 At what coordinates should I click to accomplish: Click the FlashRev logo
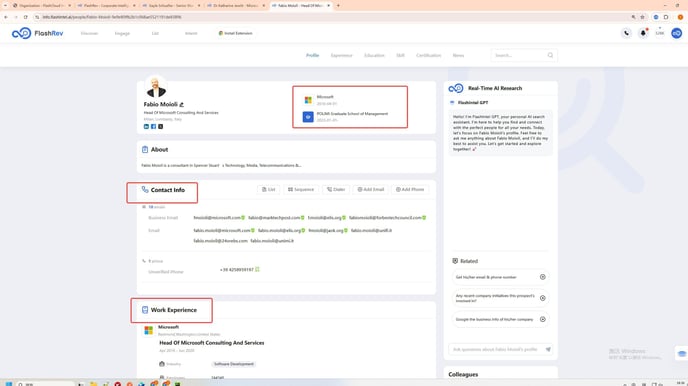click(37, 33)
